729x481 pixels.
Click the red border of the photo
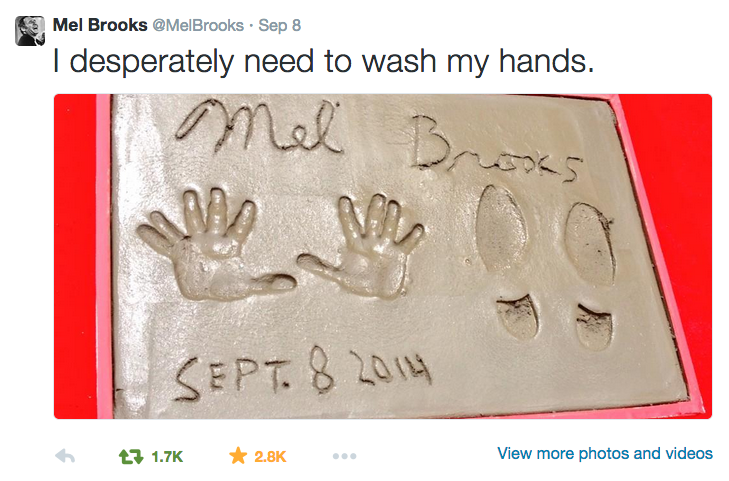pos(75,256)
